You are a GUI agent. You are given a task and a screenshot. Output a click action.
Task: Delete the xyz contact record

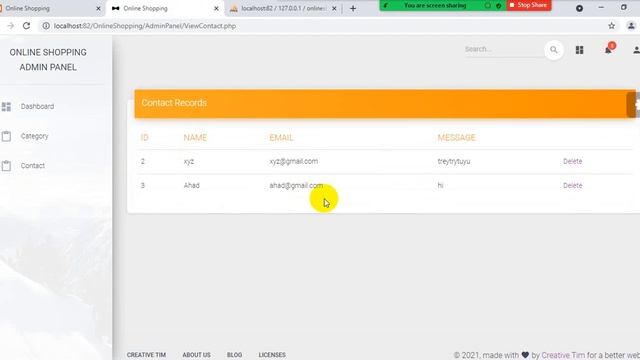pyautogui.click(x=573, y=162)
